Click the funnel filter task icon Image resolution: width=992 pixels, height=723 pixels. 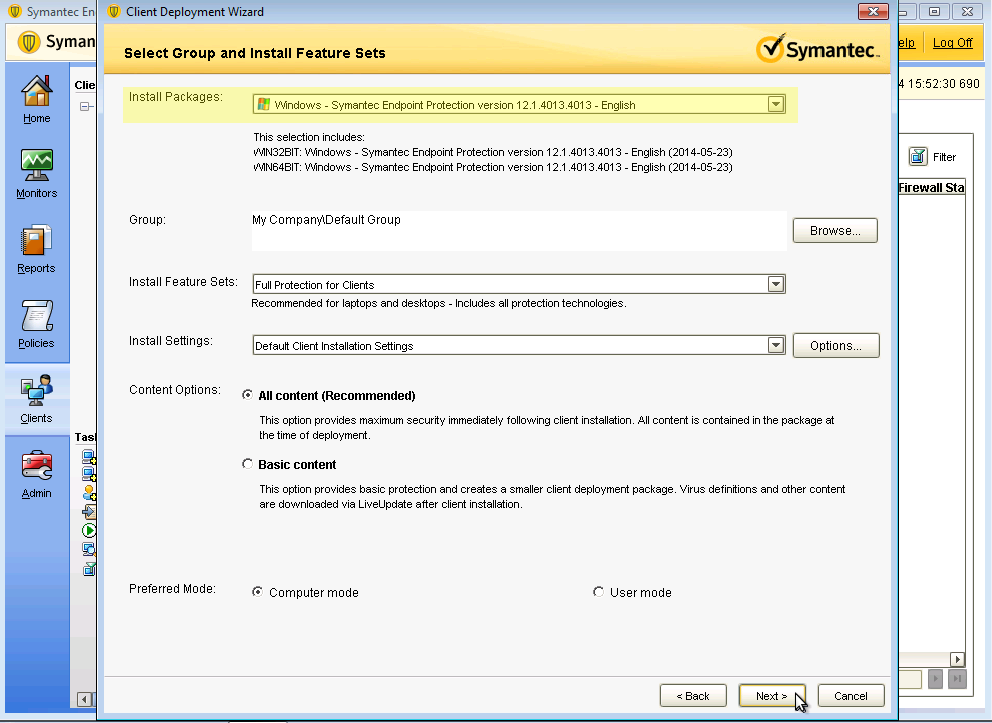(89, 569)
